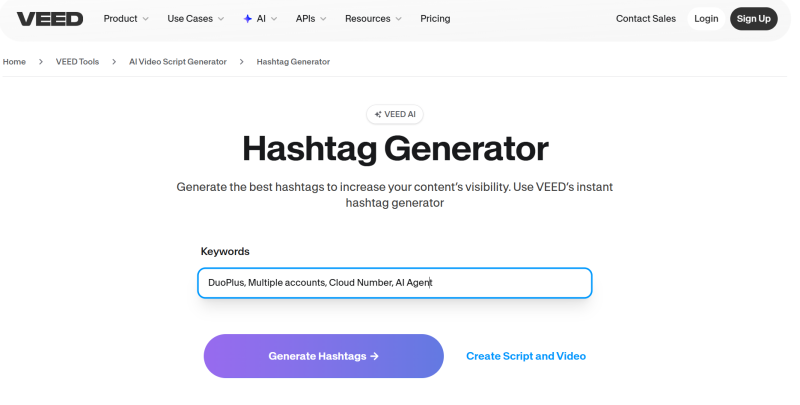Click Create Script and Video link
Image resolution: width=800 pixels, height=405 pixels.
[x=526, y=356]
